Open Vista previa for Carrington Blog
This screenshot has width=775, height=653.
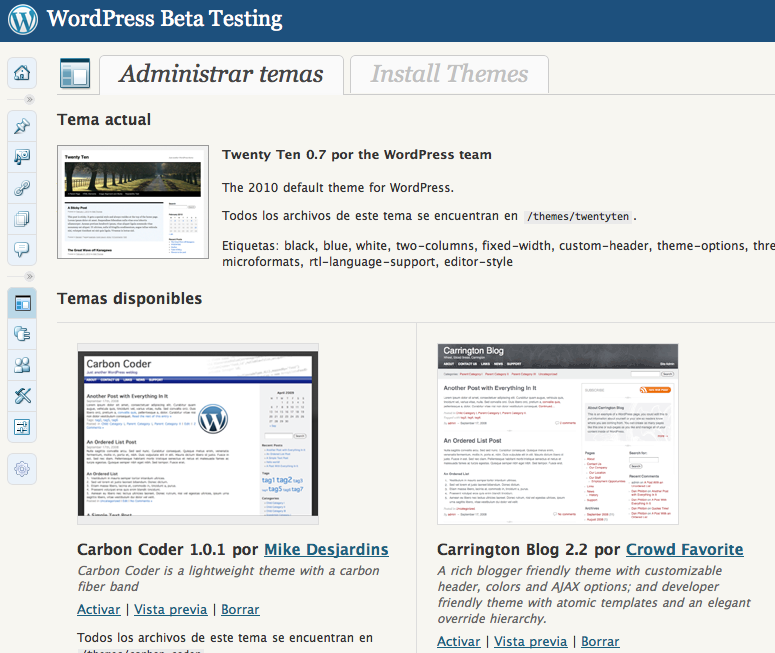coord(530,641)
